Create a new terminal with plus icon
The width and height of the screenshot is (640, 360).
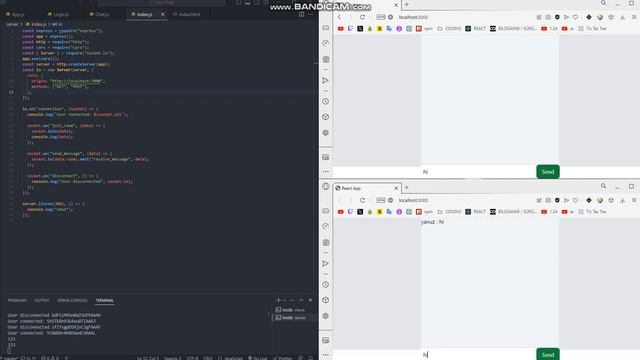[x=278, y=300]
